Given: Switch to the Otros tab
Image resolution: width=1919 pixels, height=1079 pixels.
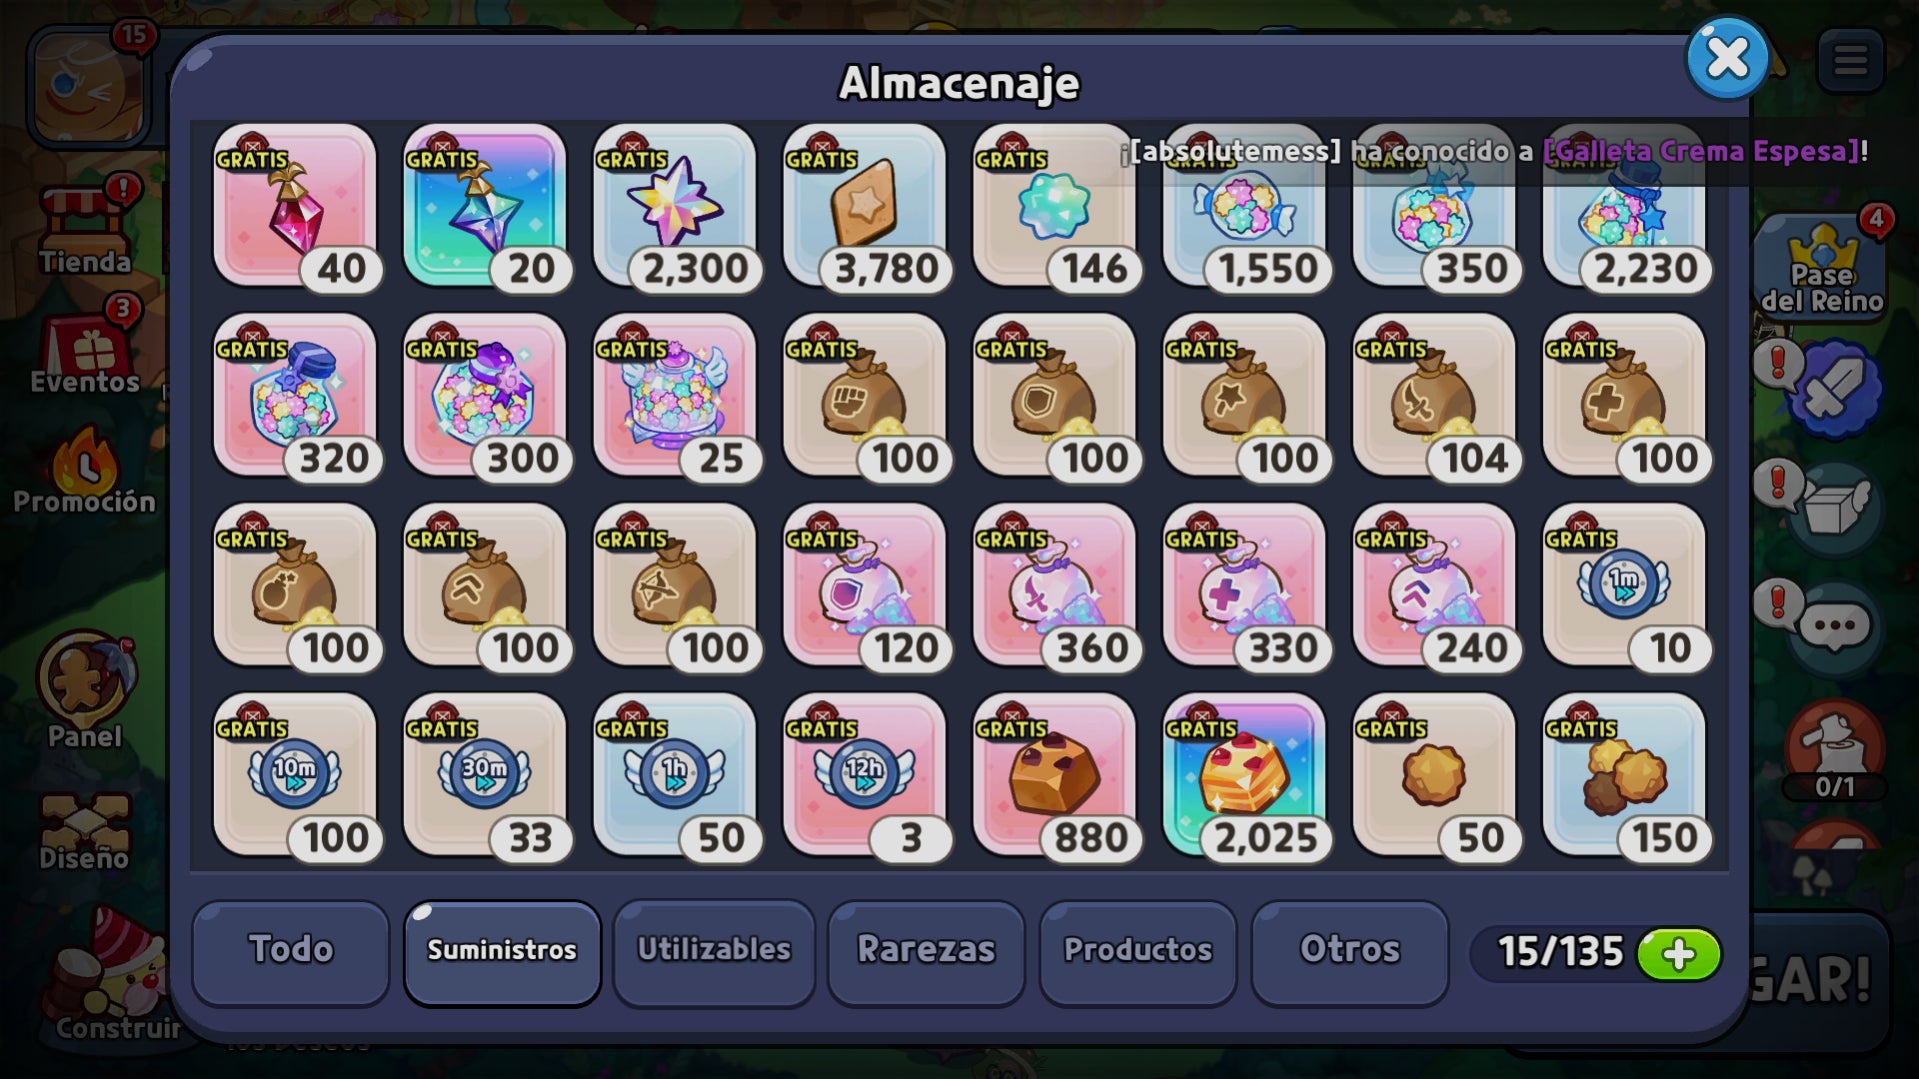Looking at the screenshot, I should pyautogui.click(x=1350, y=951).
